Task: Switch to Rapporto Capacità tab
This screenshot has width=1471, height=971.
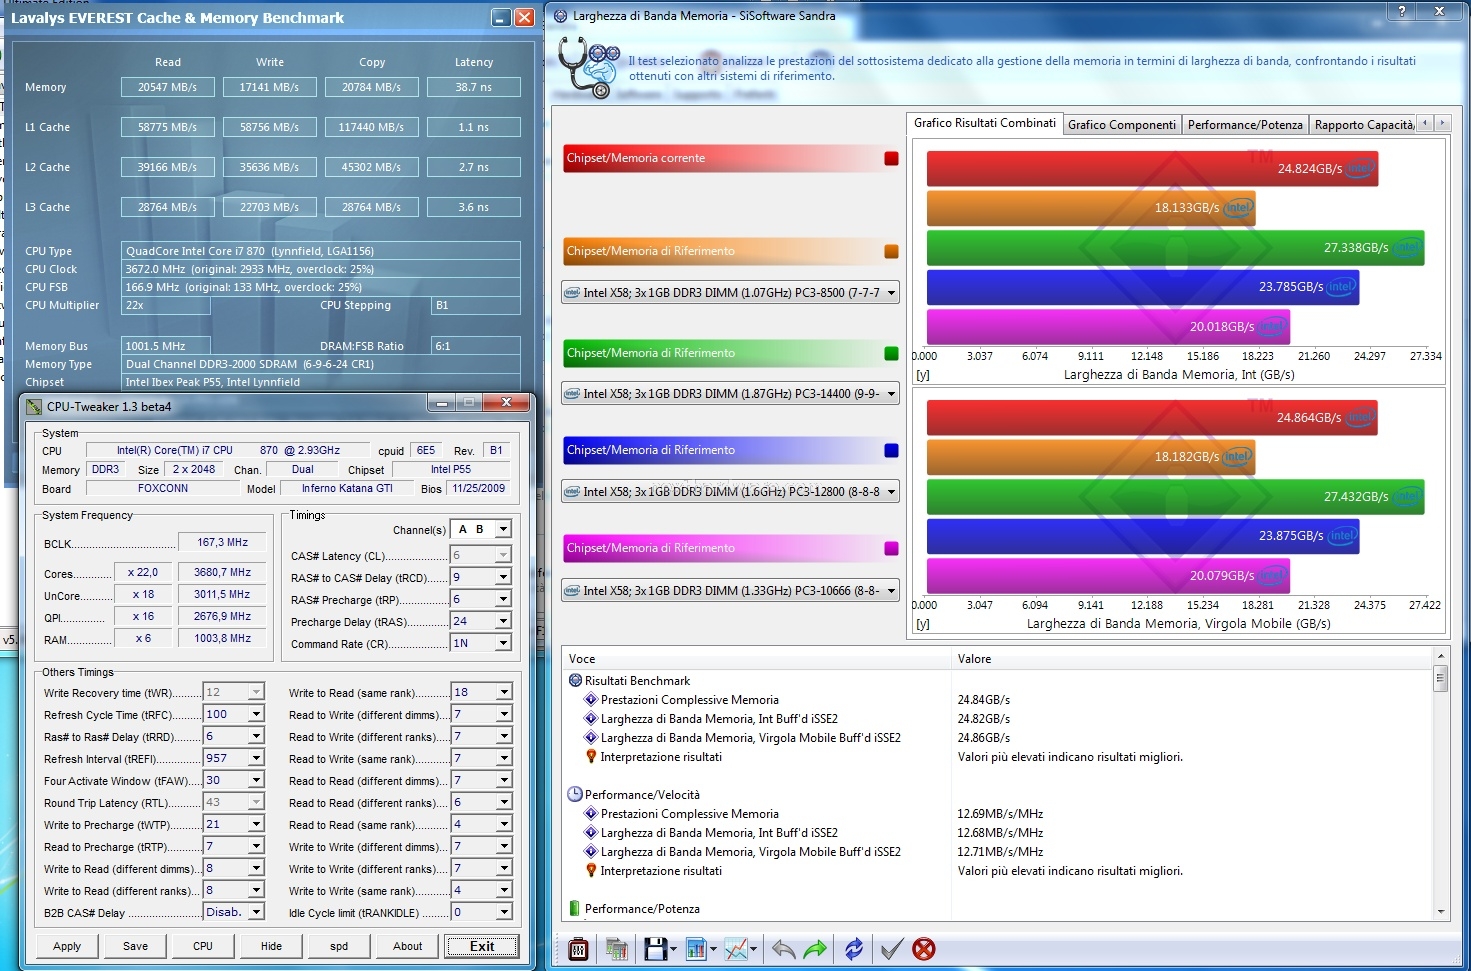Action: tap(1364, 125)
